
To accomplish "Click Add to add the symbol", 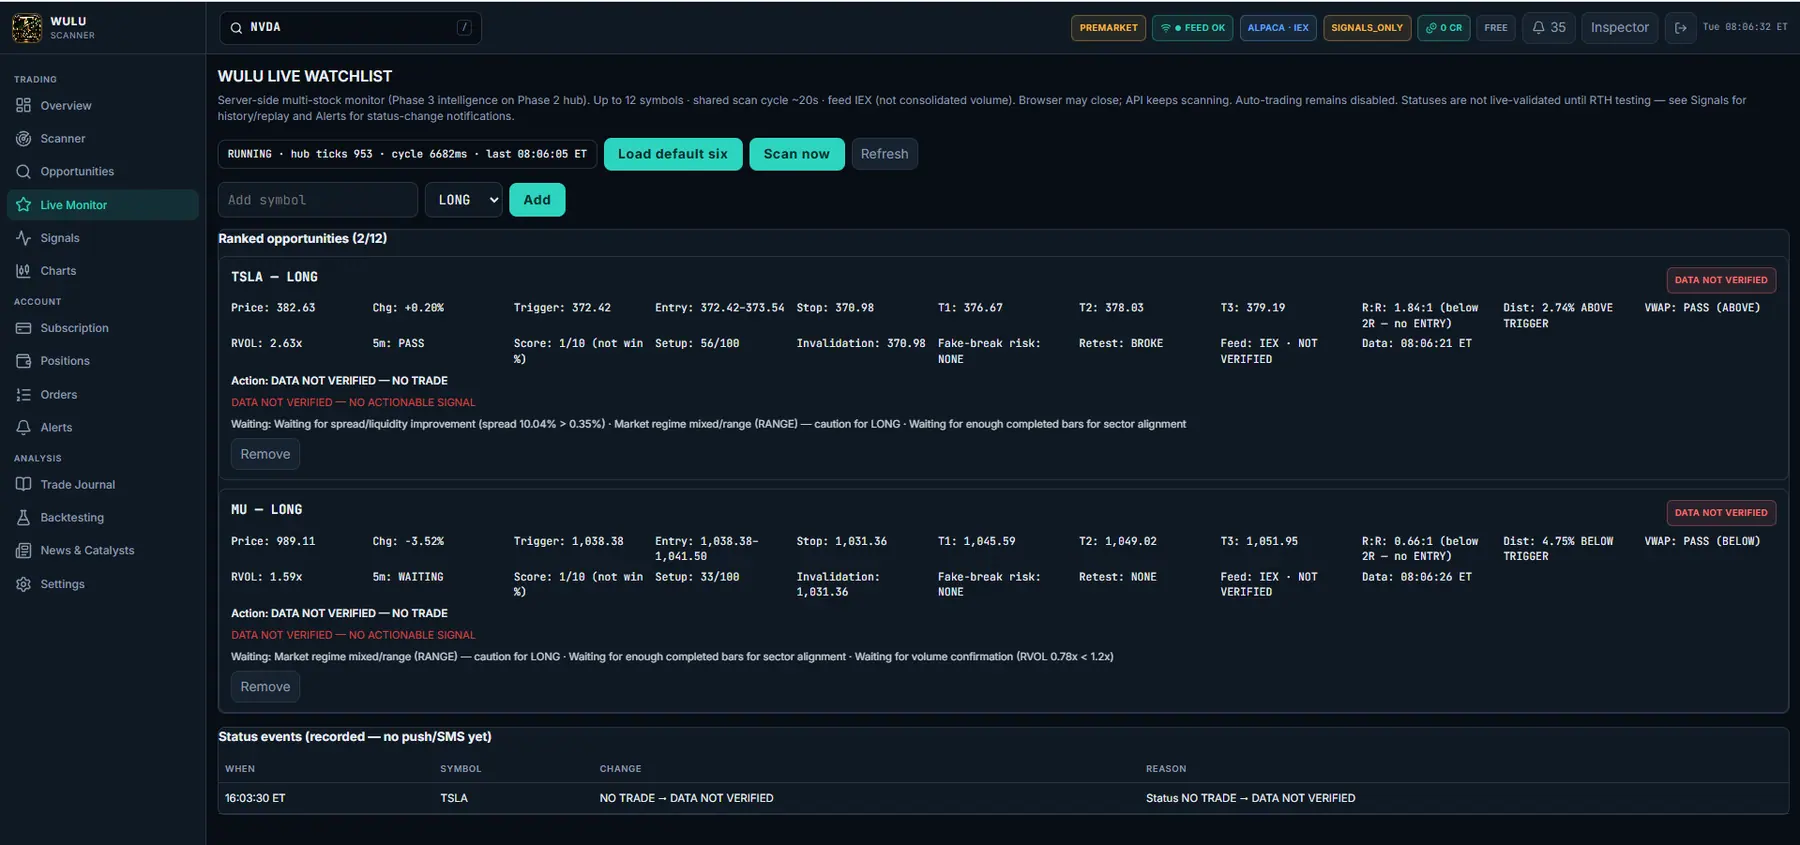I will point(537,200).
